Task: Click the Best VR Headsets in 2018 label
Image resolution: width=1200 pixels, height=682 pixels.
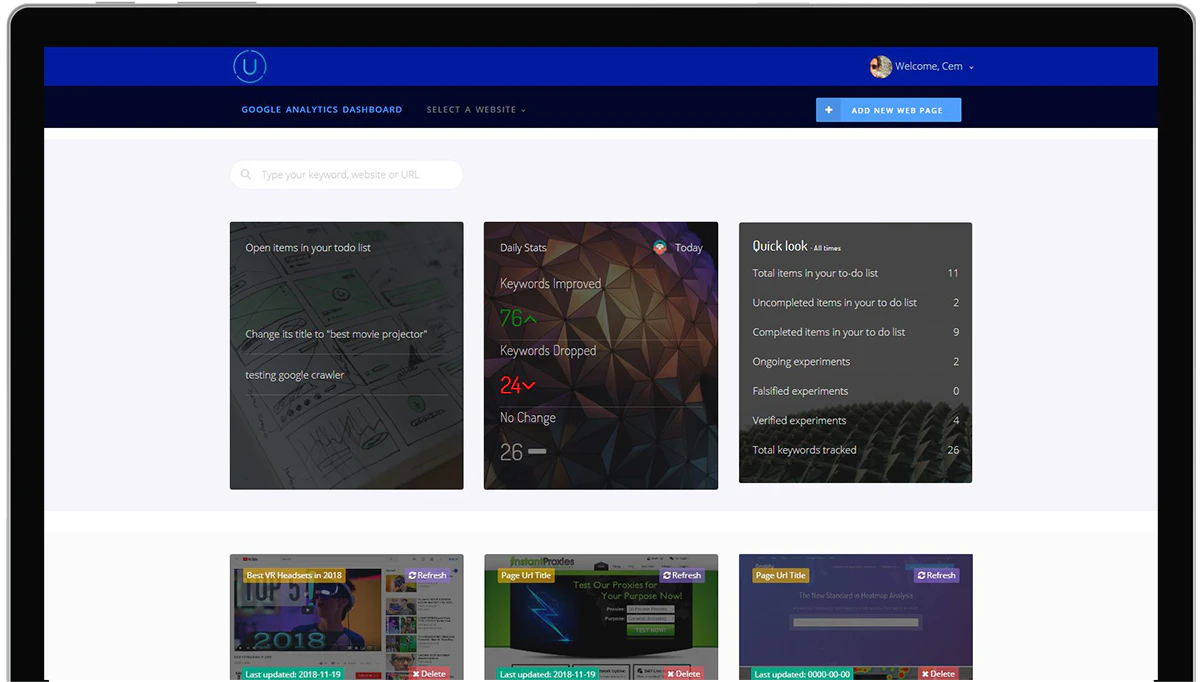Action: point(294,575)
